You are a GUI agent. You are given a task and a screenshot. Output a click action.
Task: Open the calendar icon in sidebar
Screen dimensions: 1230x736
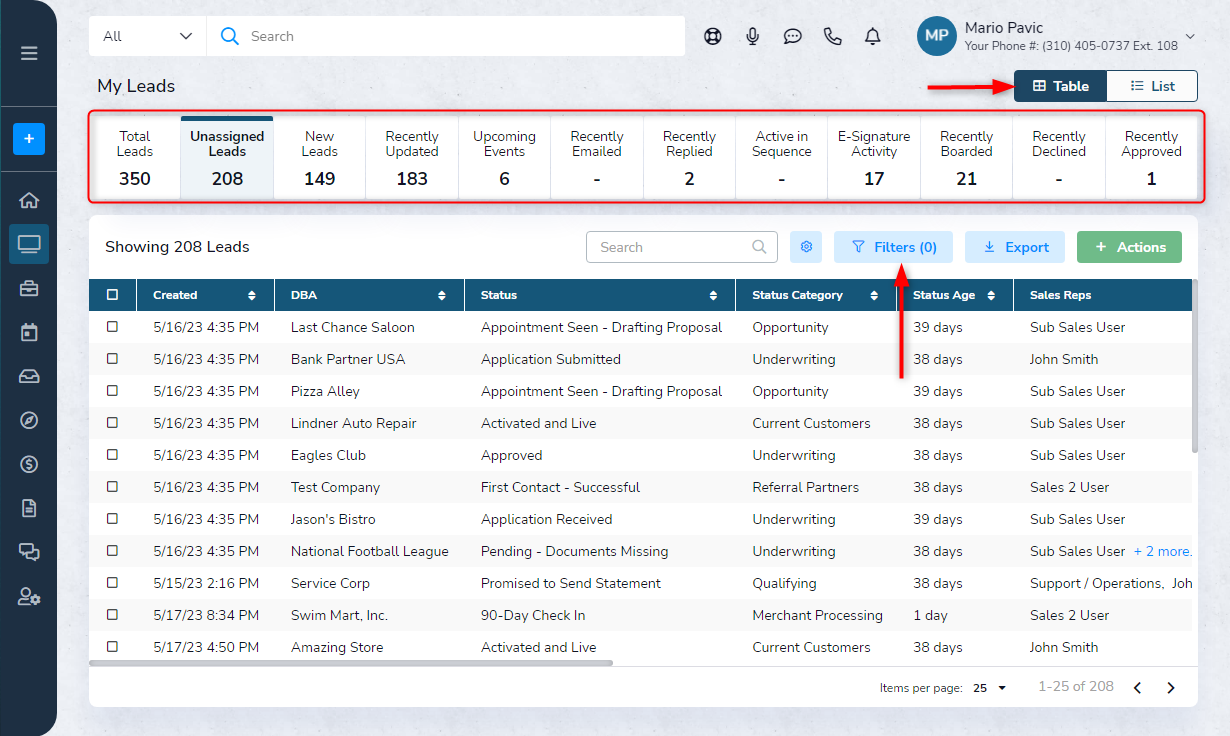point(29,332)
